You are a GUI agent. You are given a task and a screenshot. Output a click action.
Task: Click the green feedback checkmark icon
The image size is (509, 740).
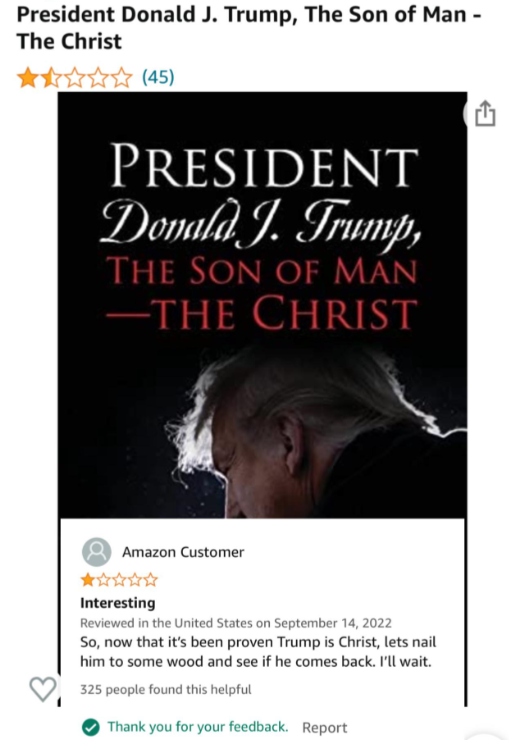coord(91,727)
